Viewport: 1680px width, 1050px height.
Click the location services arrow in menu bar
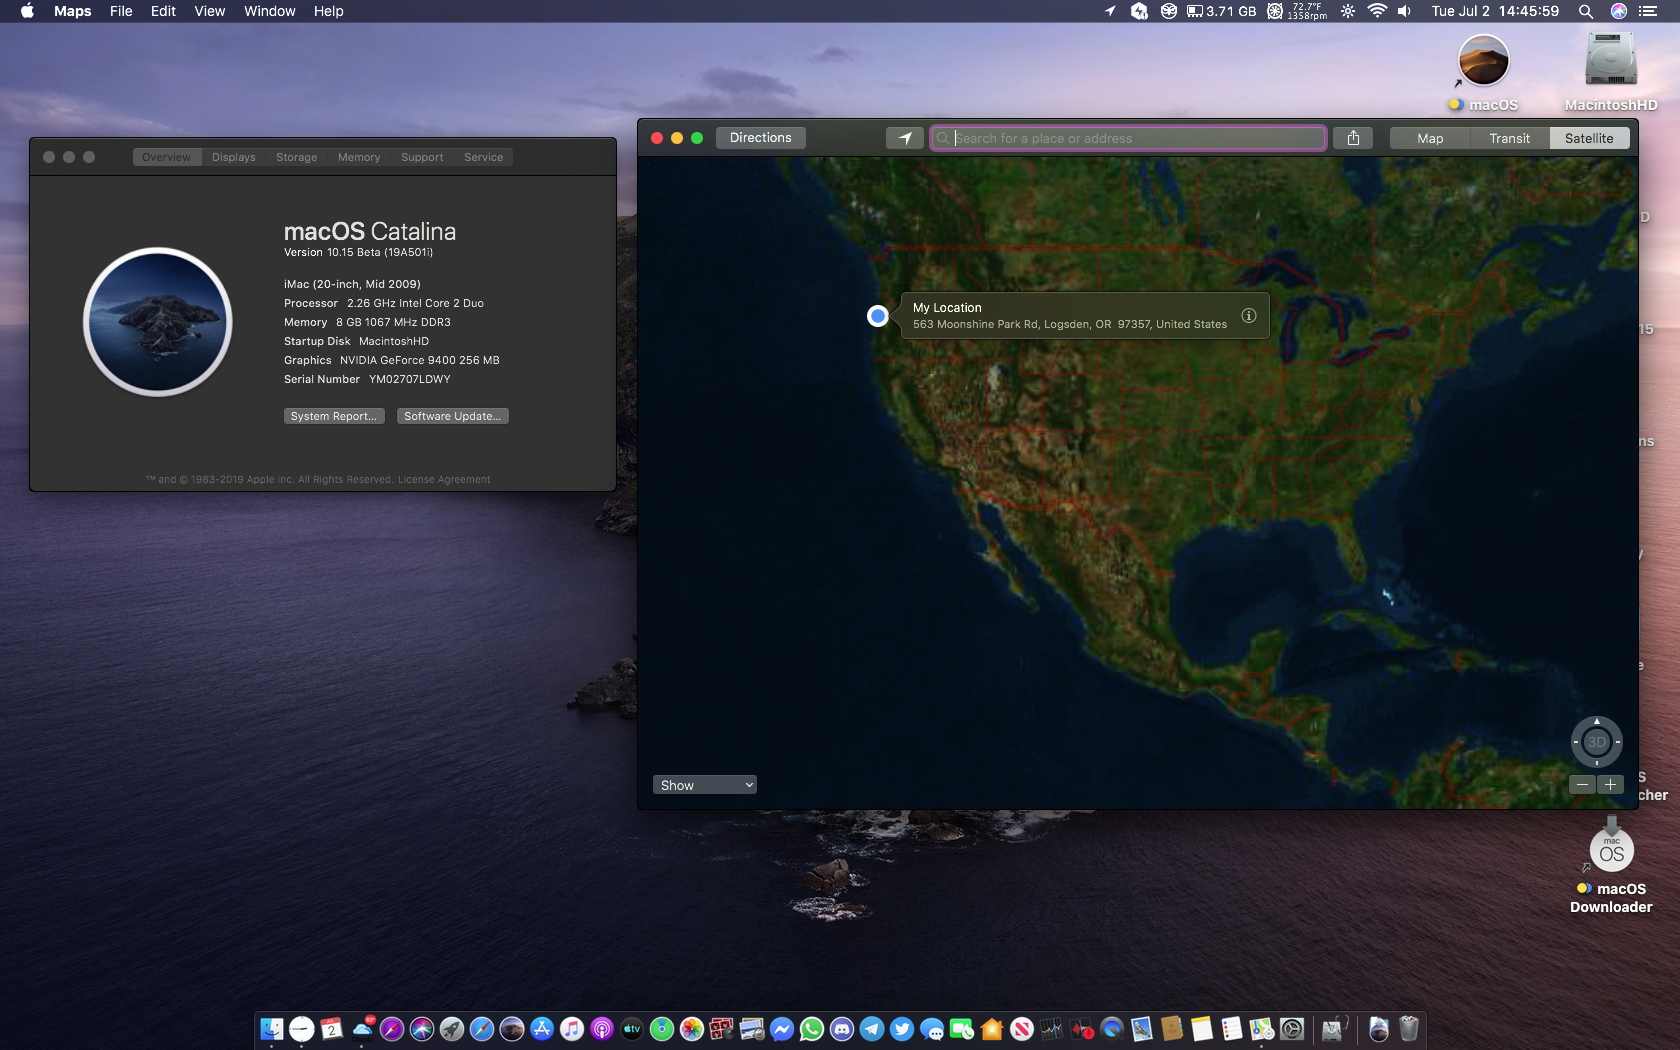[x=1110, y=11]
